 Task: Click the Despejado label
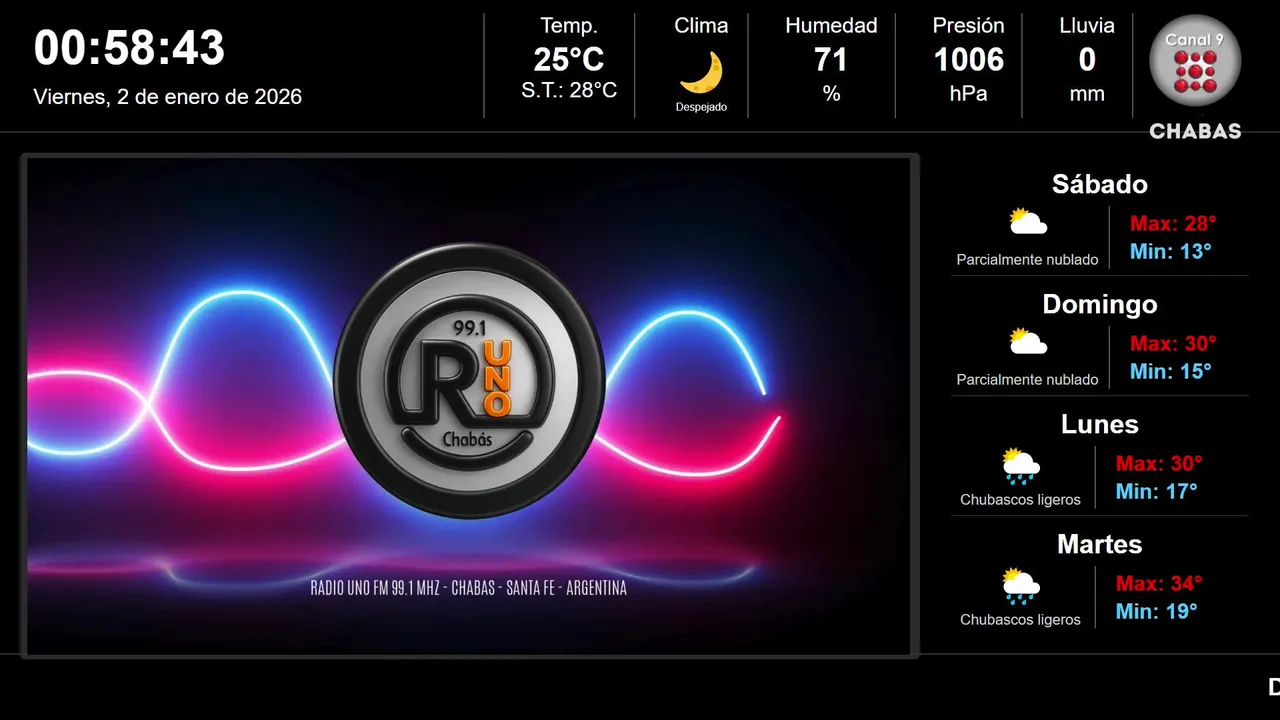click(x=701, y=107)
